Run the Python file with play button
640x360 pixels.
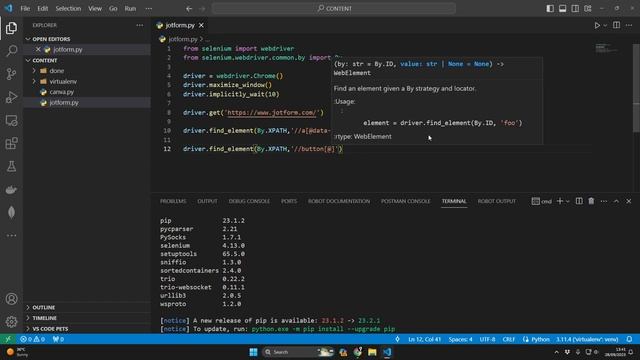[x=597, y=25]
